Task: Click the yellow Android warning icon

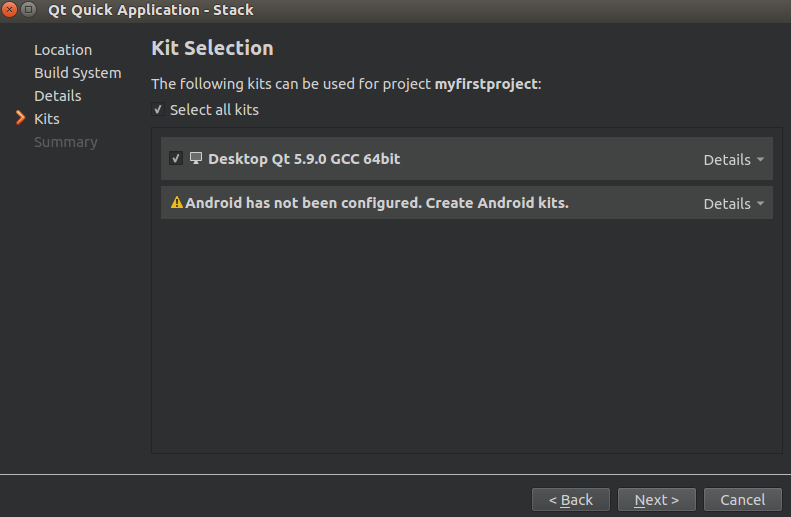Action: point(177,202)
